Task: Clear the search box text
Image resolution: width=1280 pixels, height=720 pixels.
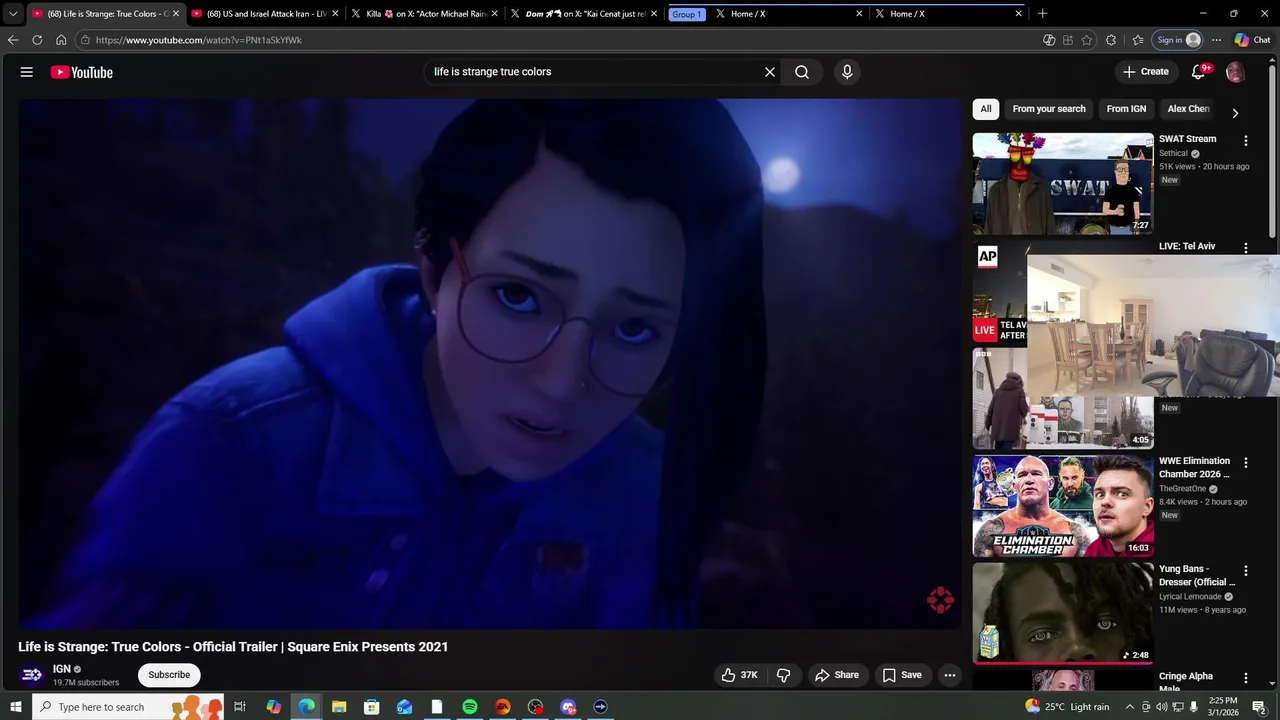Action: 770,72
